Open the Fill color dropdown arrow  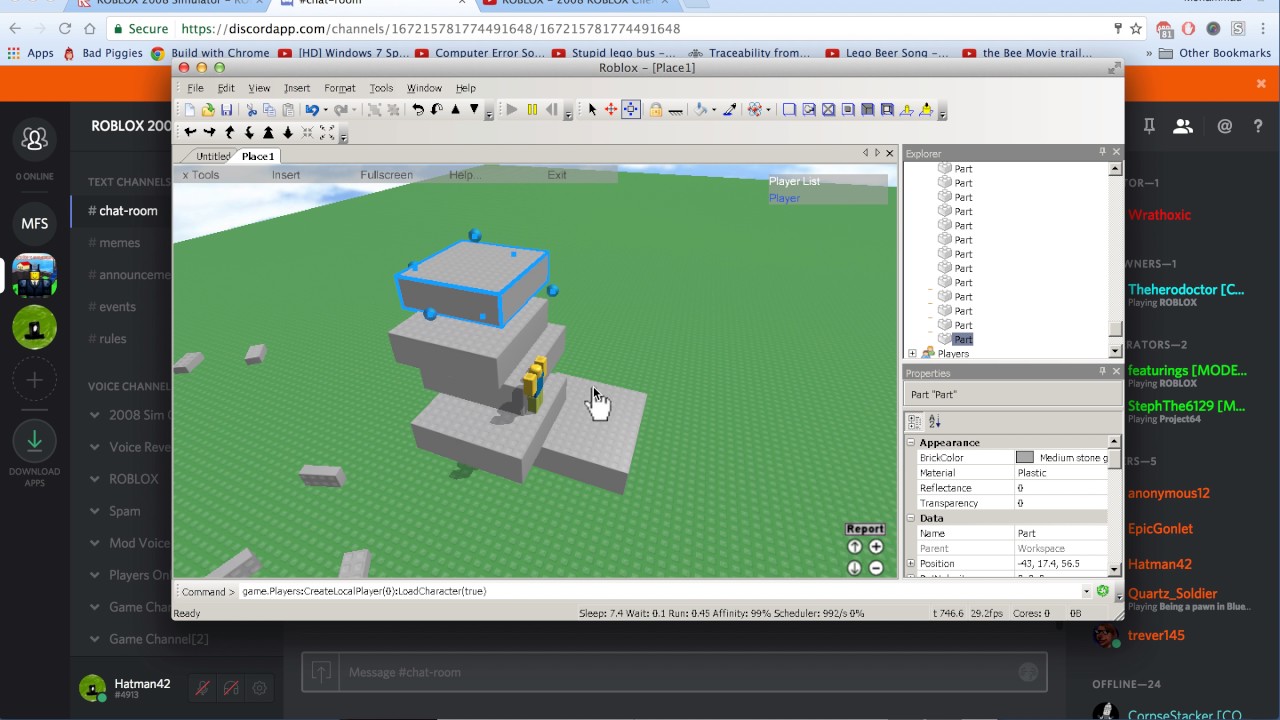point(714,110)
